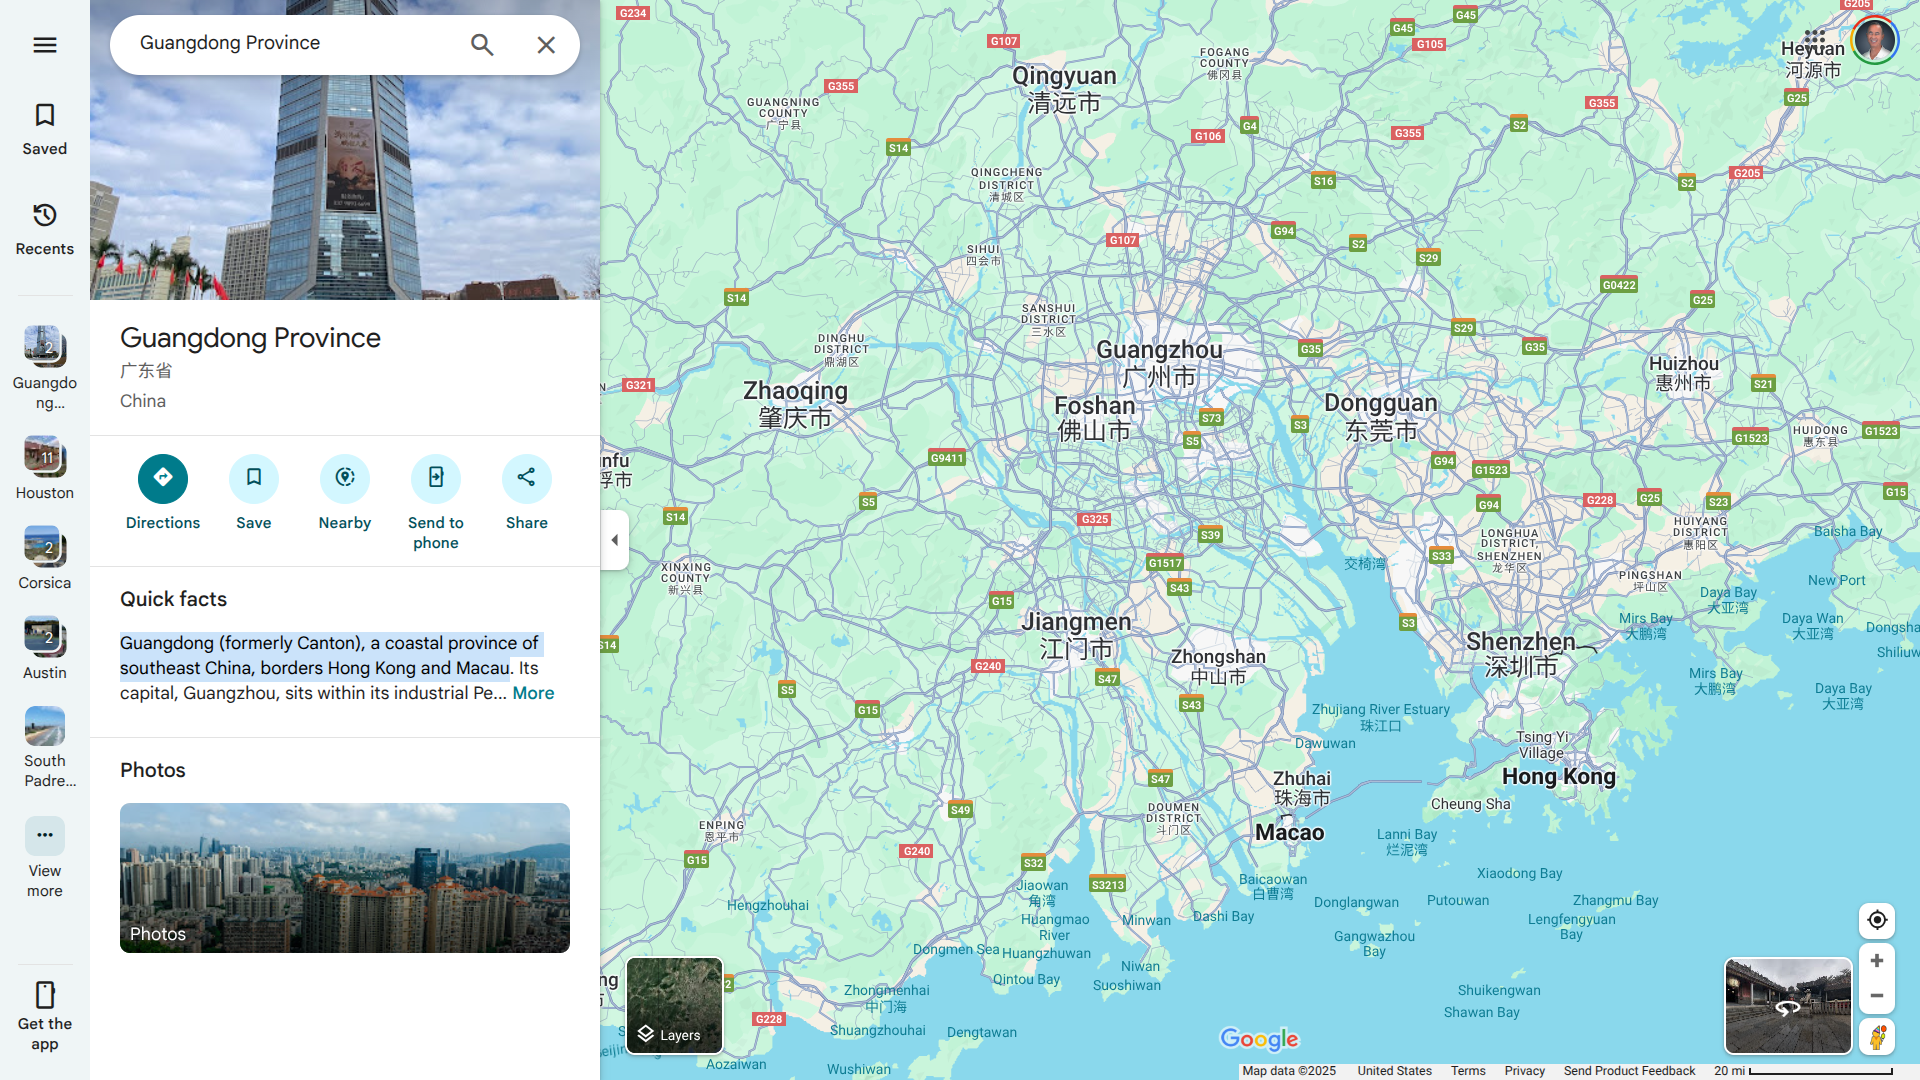Open the Photos thumbnail

click(345, 877)
